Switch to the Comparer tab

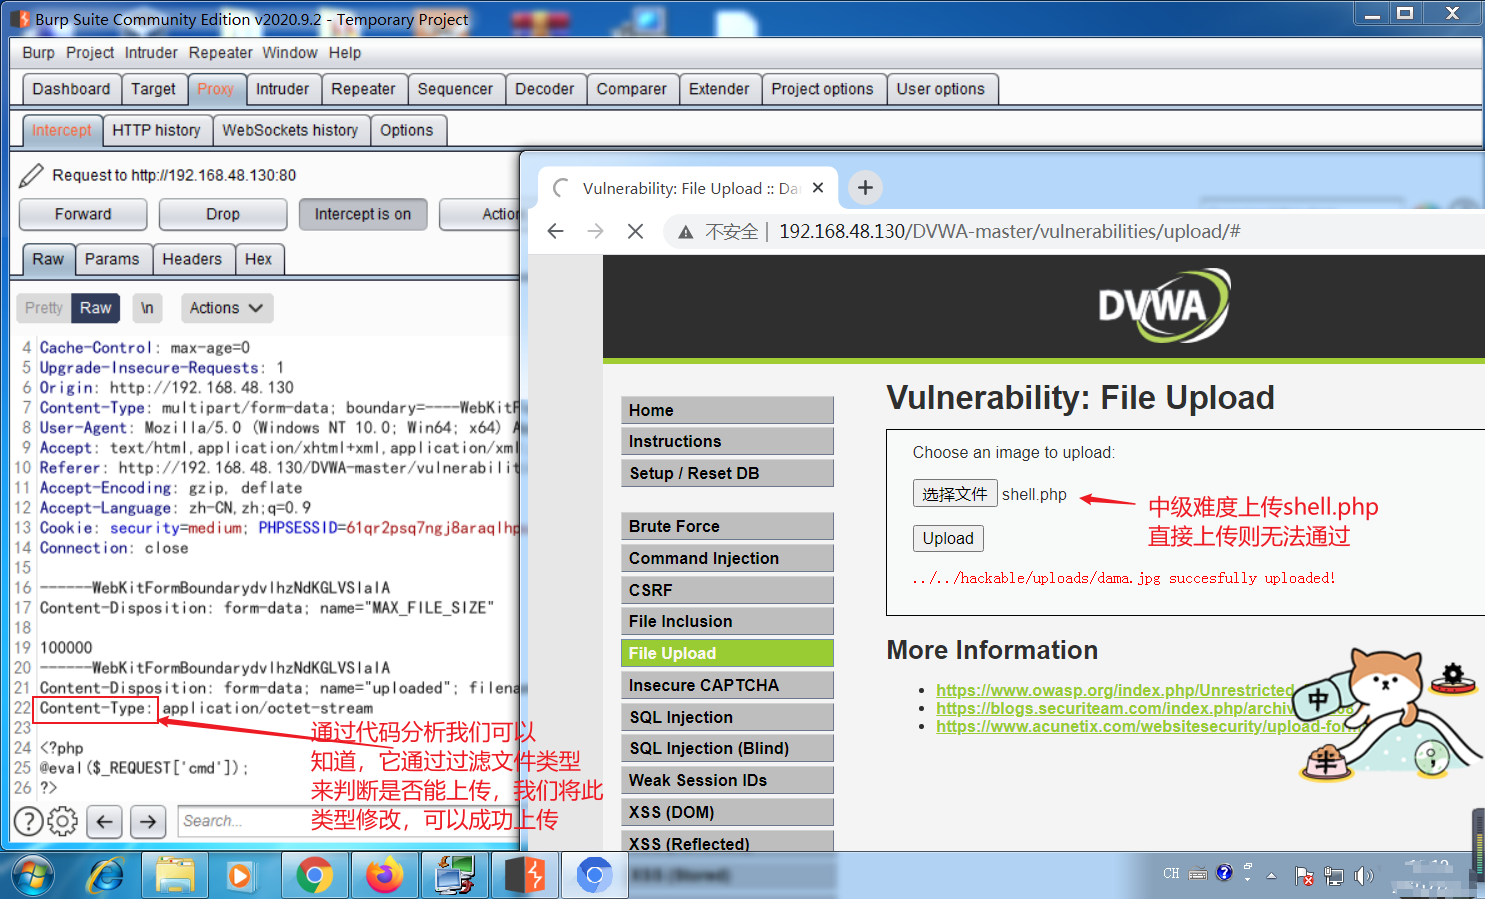(632, 89)
